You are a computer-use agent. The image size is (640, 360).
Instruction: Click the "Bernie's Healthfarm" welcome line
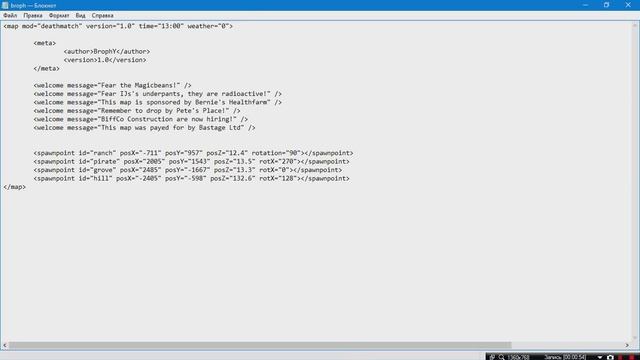coord(158,102)
